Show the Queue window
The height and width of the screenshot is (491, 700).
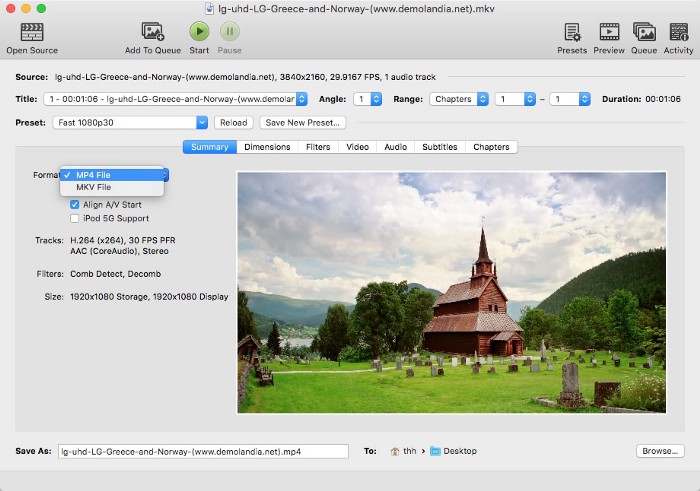coord(644,32)
